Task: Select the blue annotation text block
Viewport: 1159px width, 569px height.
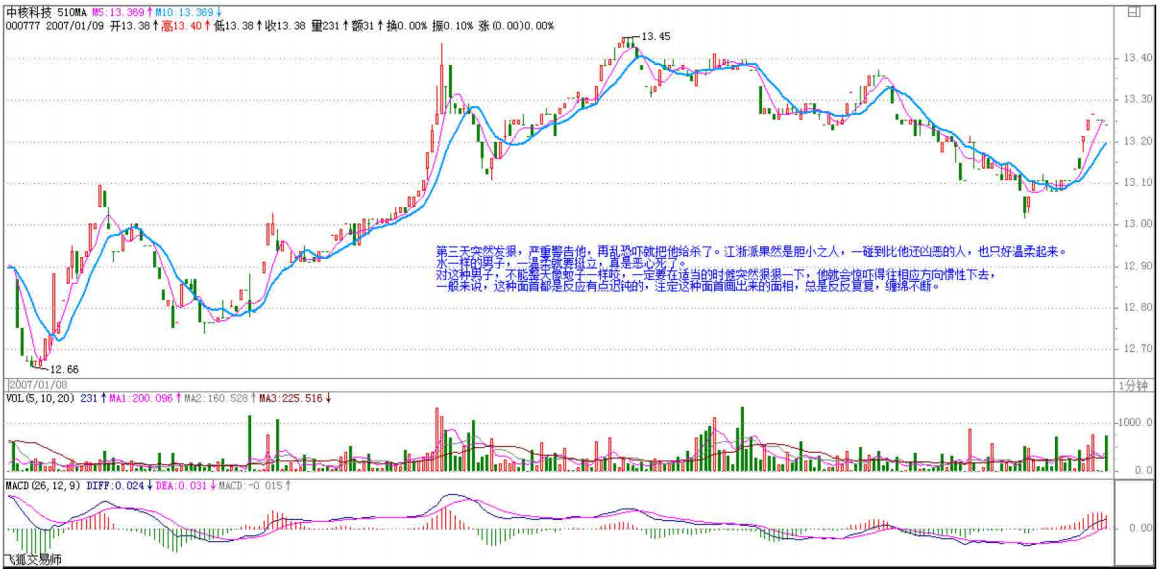Action: click(750, 268)
